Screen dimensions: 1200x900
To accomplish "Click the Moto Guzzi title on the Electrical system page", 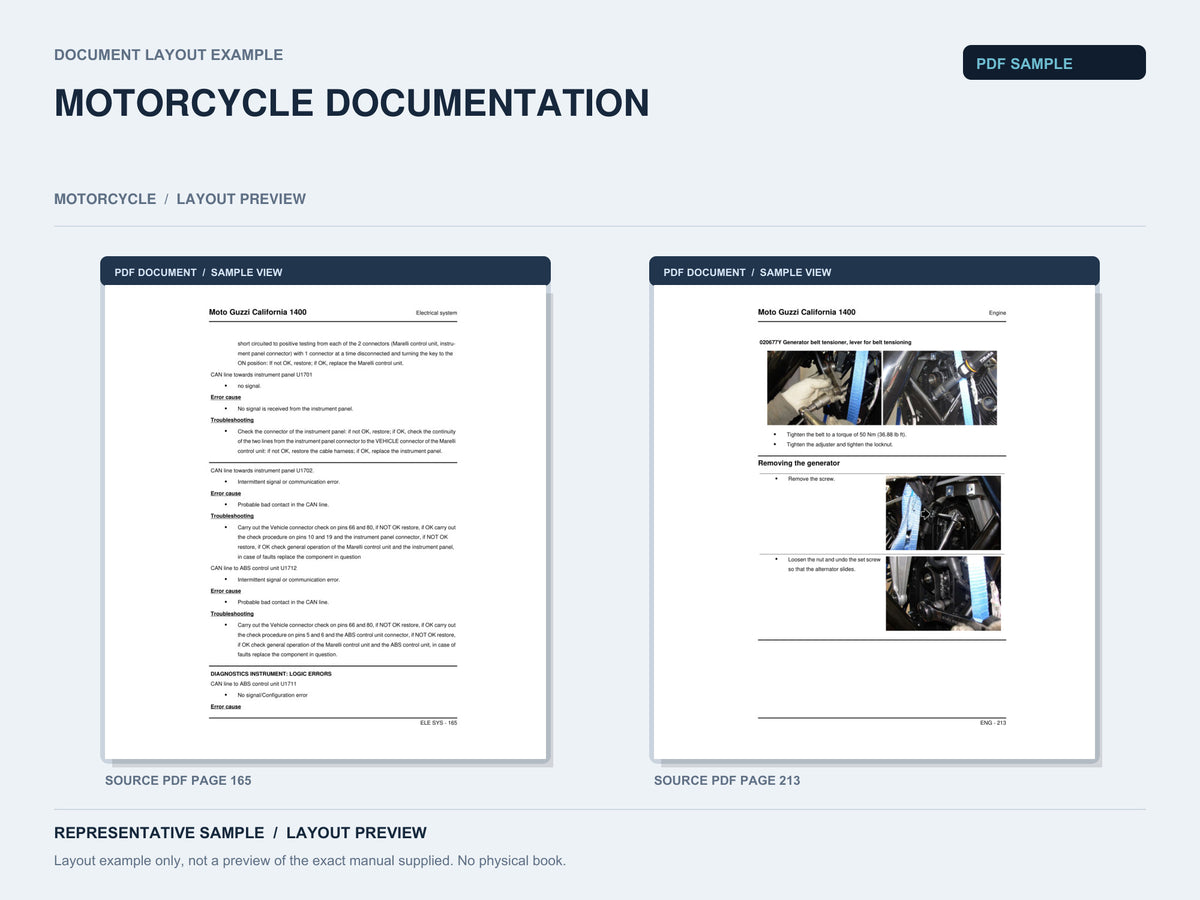I will (x=258, y=312).
